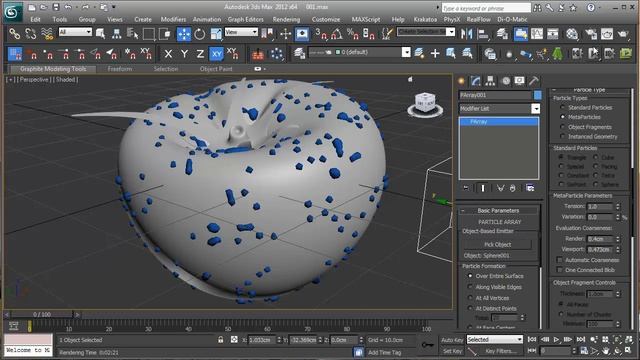Open the Utilities hammer panel icon

534,81
